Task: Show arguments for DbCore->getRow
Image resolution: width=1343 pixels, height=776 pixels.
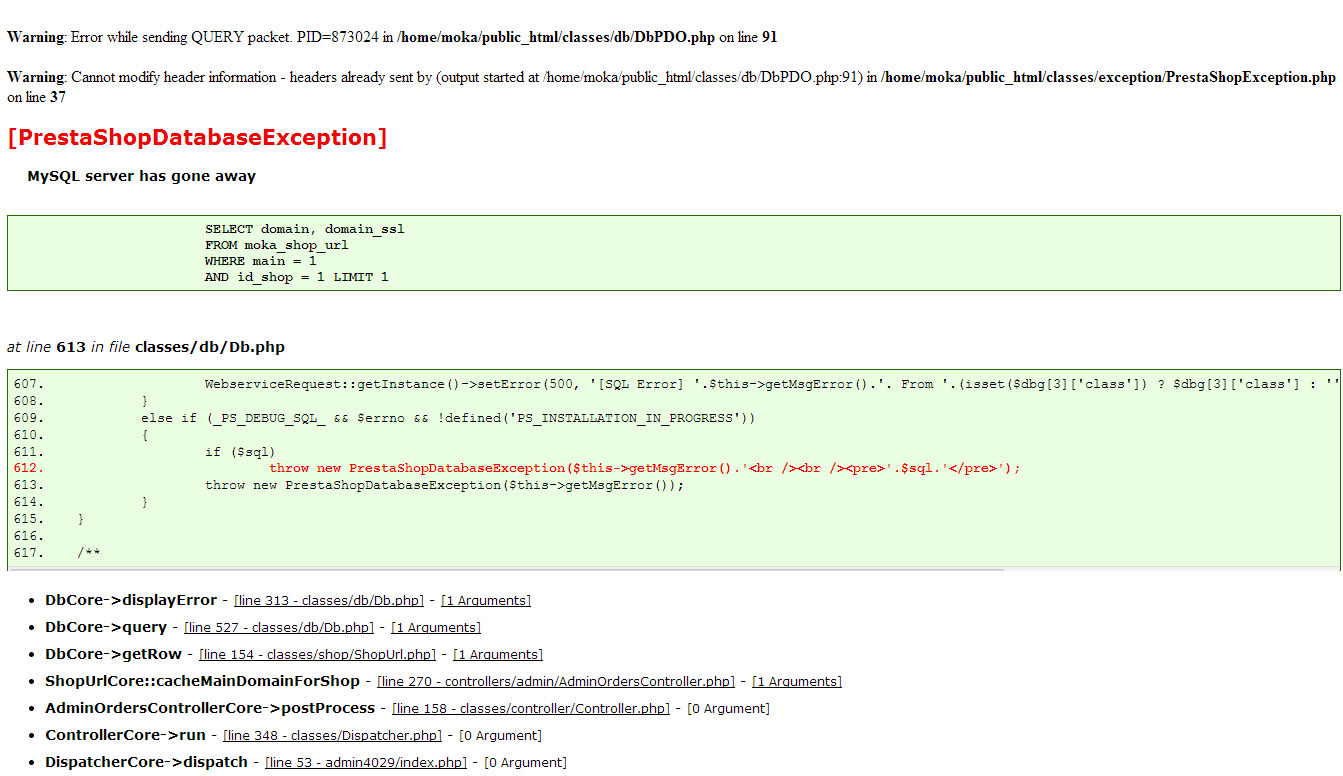Action: [498, 655]
